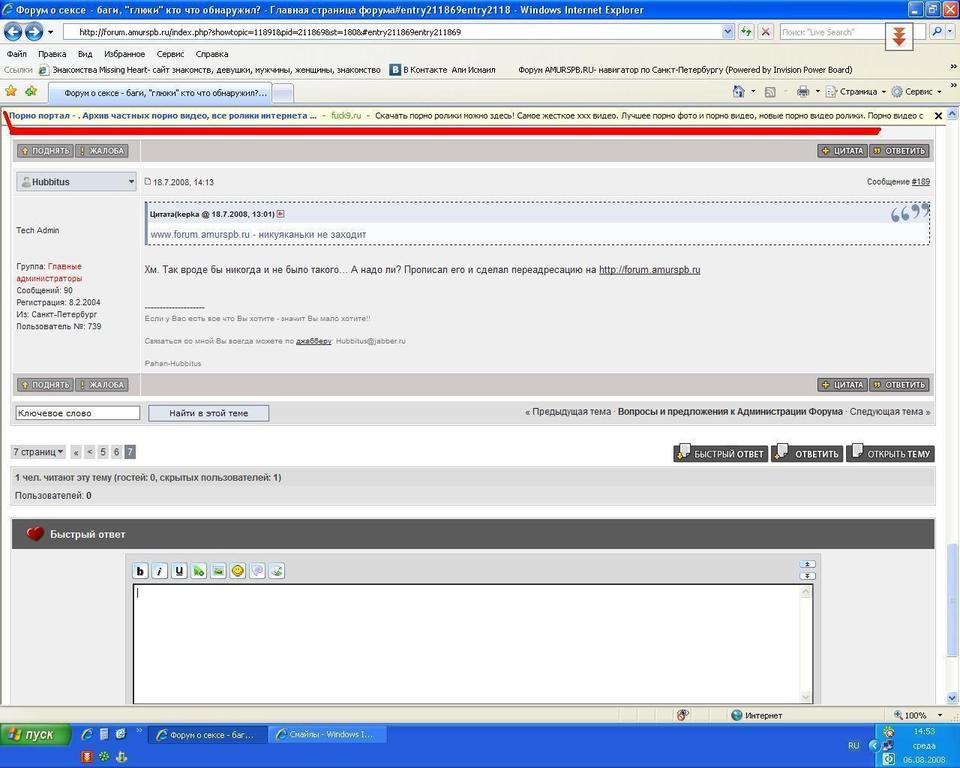Image resolution: width=960 pixels, height=768 pixels.
Task: Open the 'Избранное' menu
Action: [125, 54]
